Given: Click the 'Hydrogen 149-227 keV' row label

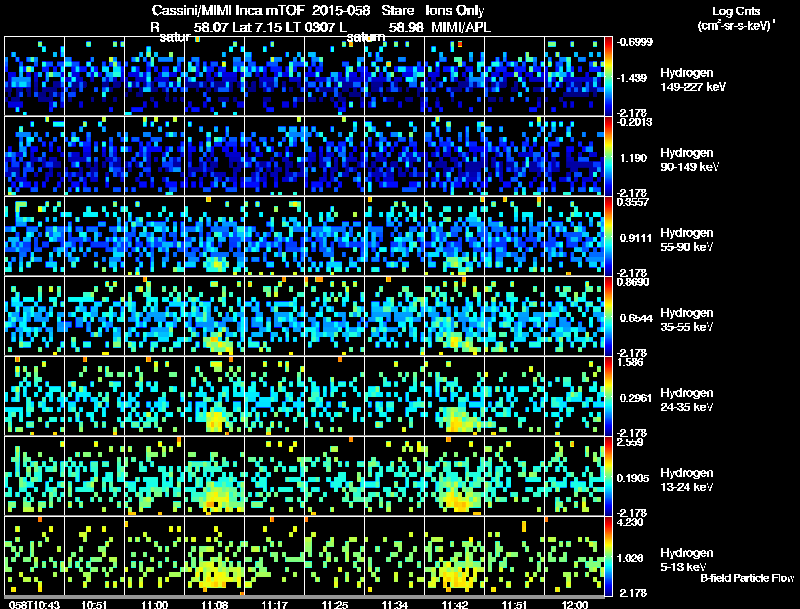Looking at the screenshot, I should coord(693,80).
